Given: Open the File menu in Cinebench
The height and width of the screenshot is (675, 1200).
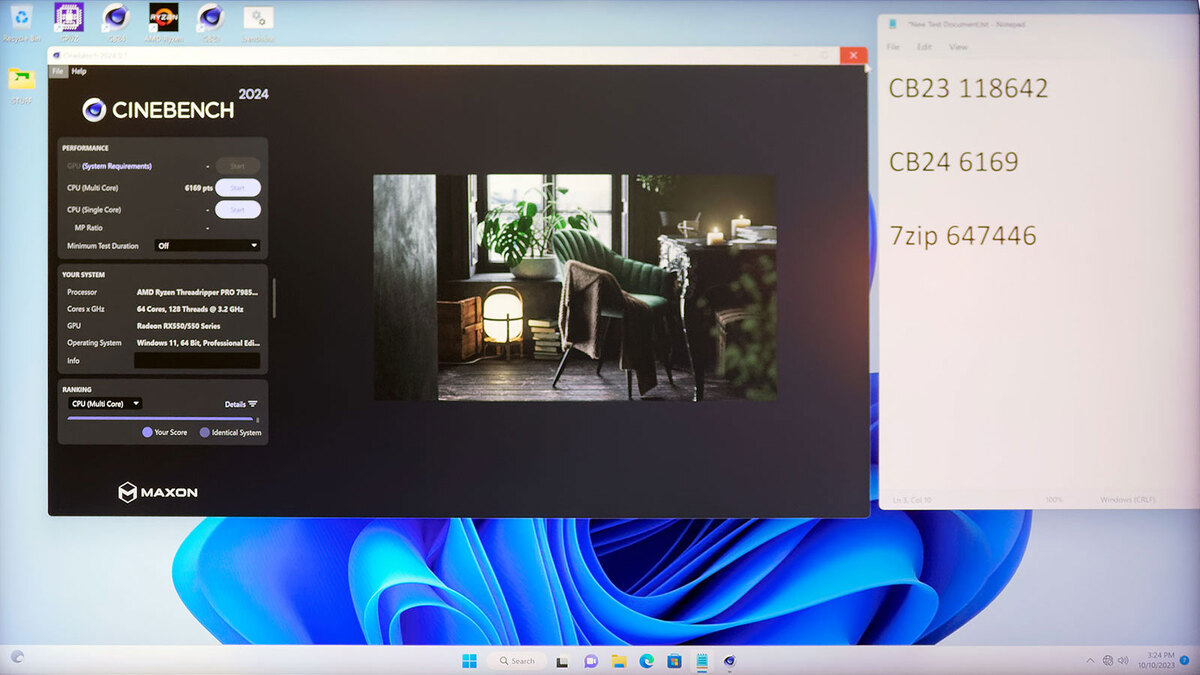Looking at the screenshot, I should point(58,71).
